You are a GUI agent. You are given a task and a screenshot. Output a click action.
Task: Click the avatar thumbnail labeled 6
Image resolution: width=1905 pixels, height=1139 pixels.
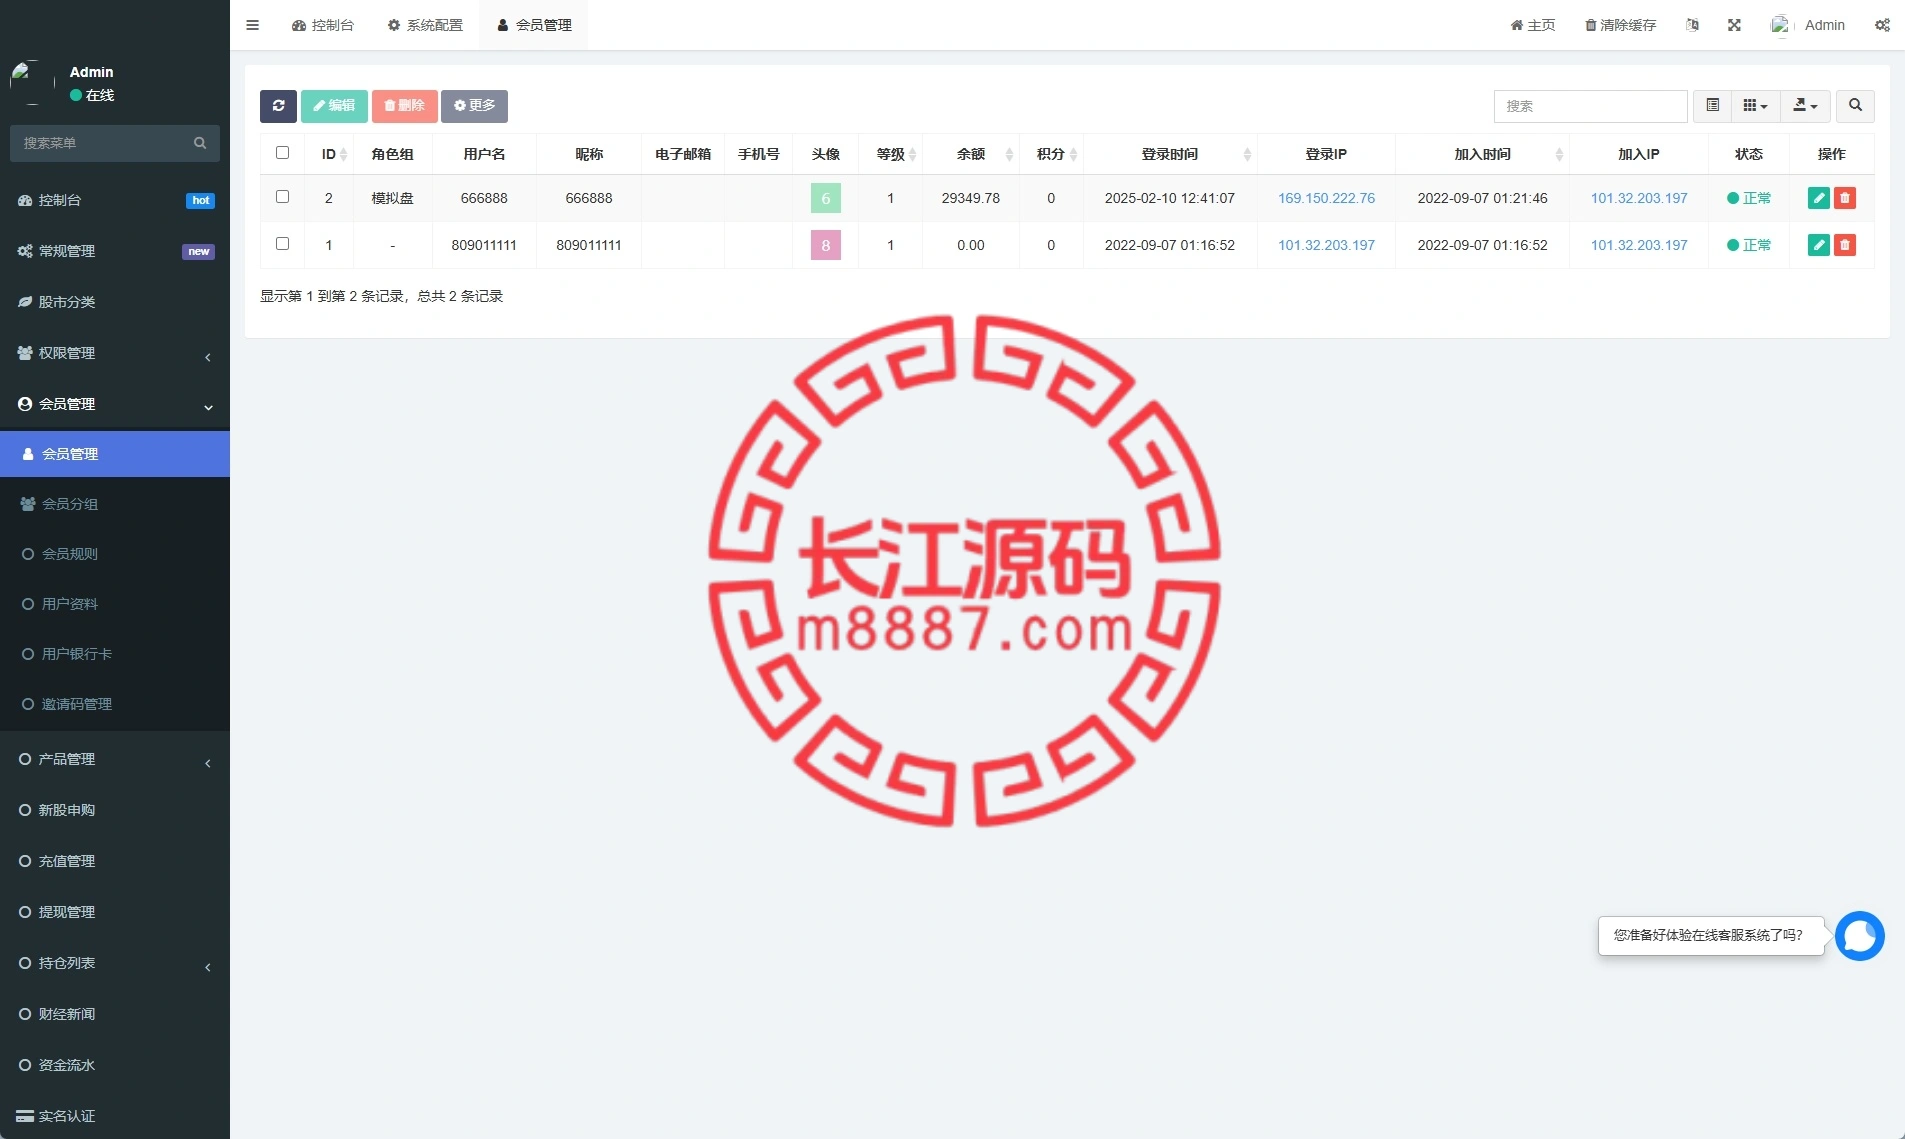pos(826,198)
